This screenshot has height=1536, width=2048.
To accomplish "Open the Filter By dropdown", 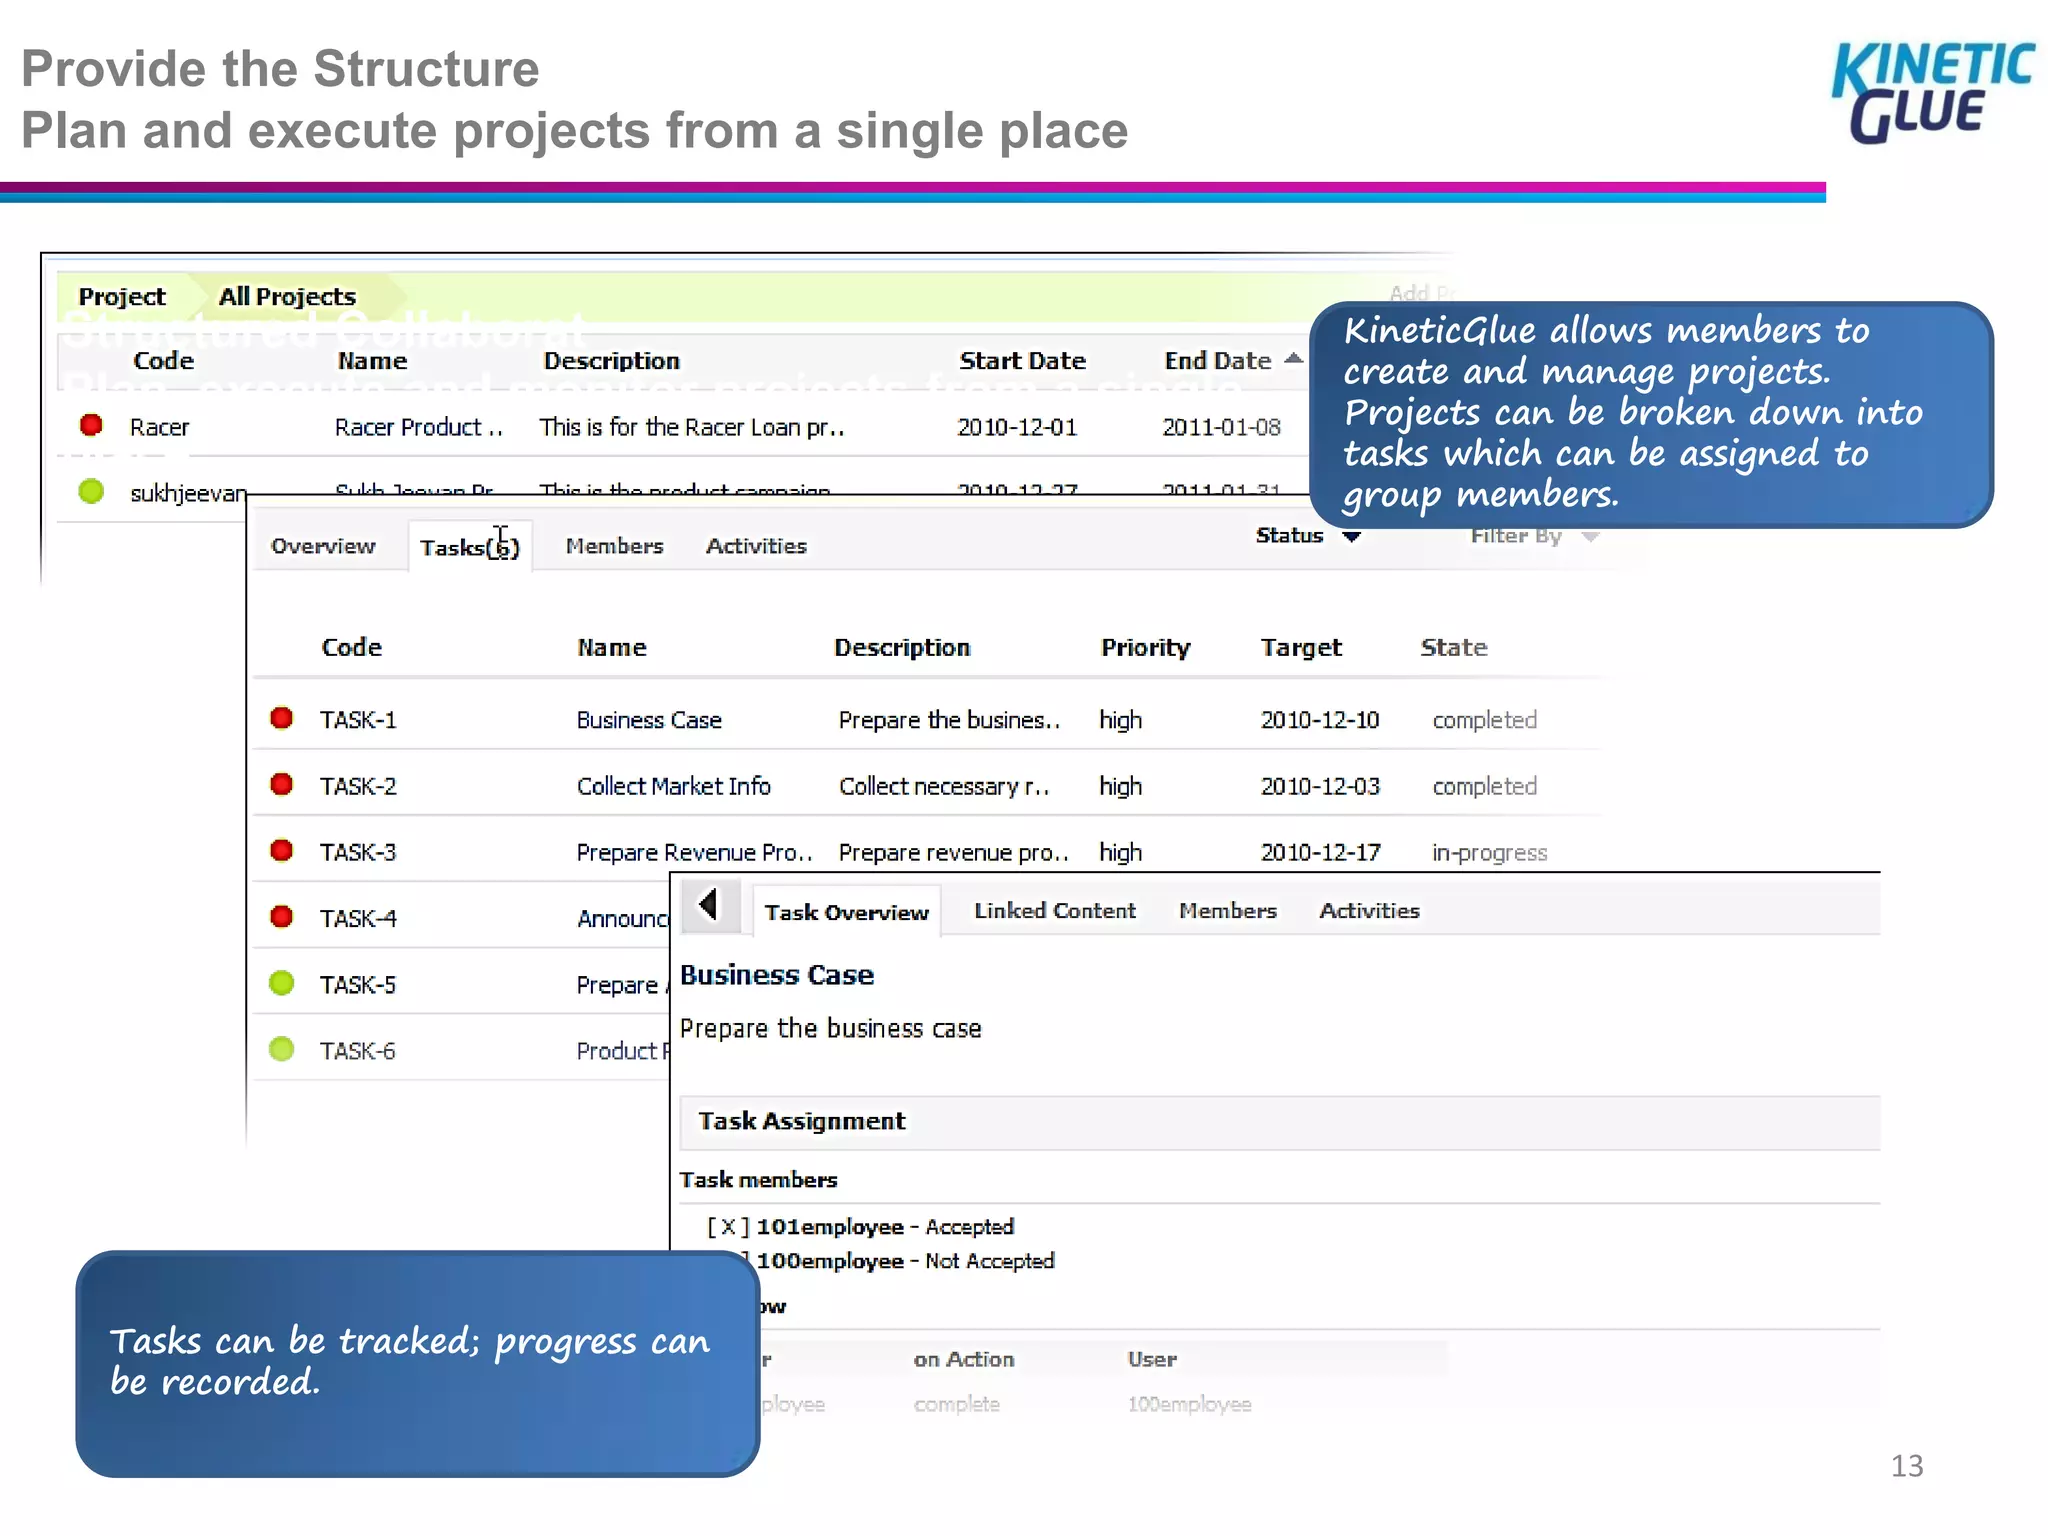I will click(x=1535, y=536).
